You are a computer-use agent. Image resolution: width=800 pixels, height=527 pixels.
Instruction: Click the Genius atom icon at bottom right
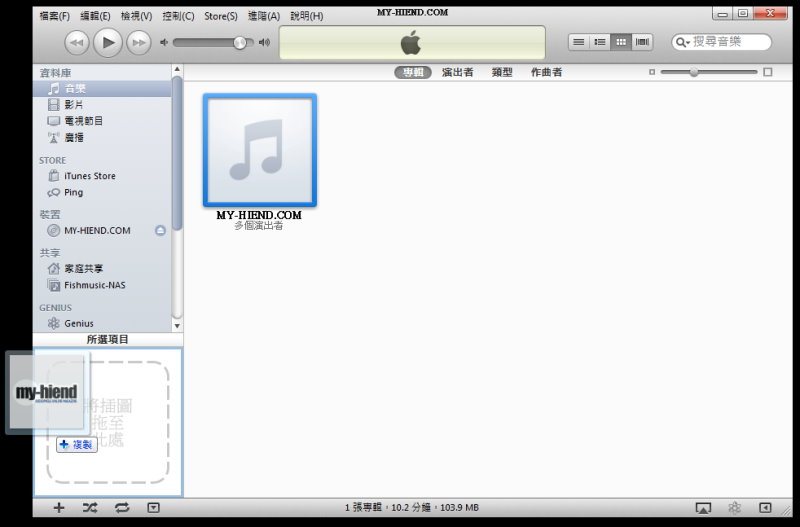tap(734, 508)
